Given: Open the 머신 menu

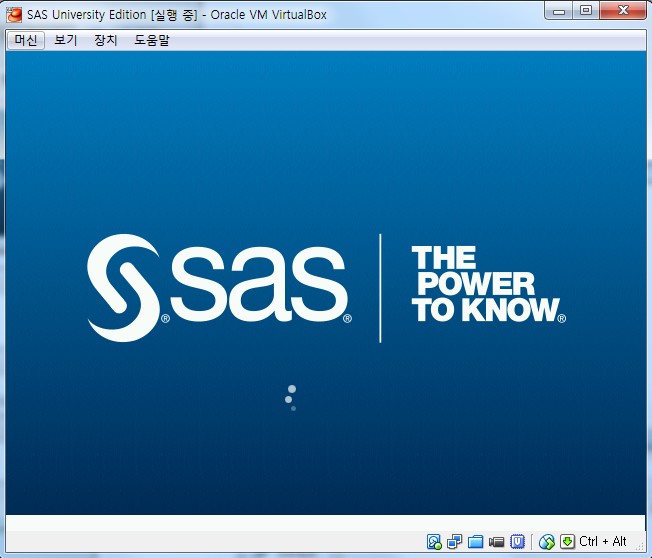Looking at the screenshot, I should tap(26, 40).
